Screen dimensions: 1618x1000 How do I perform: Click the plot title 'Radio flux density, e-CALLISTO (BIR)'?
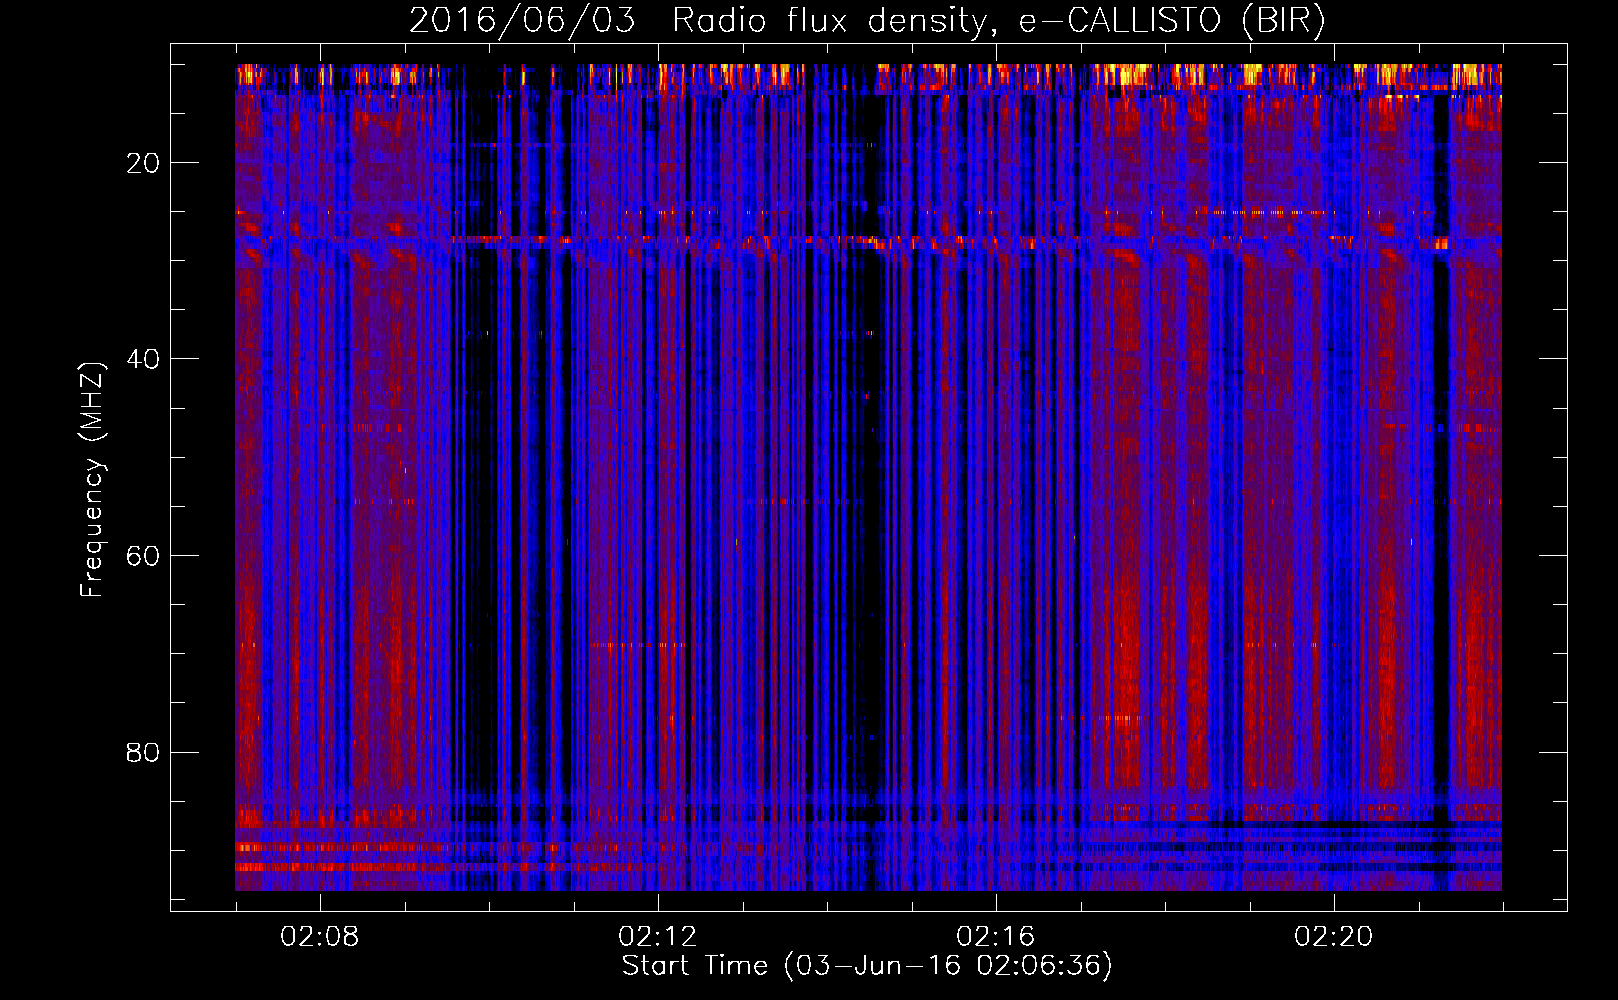tap(999, 20)
